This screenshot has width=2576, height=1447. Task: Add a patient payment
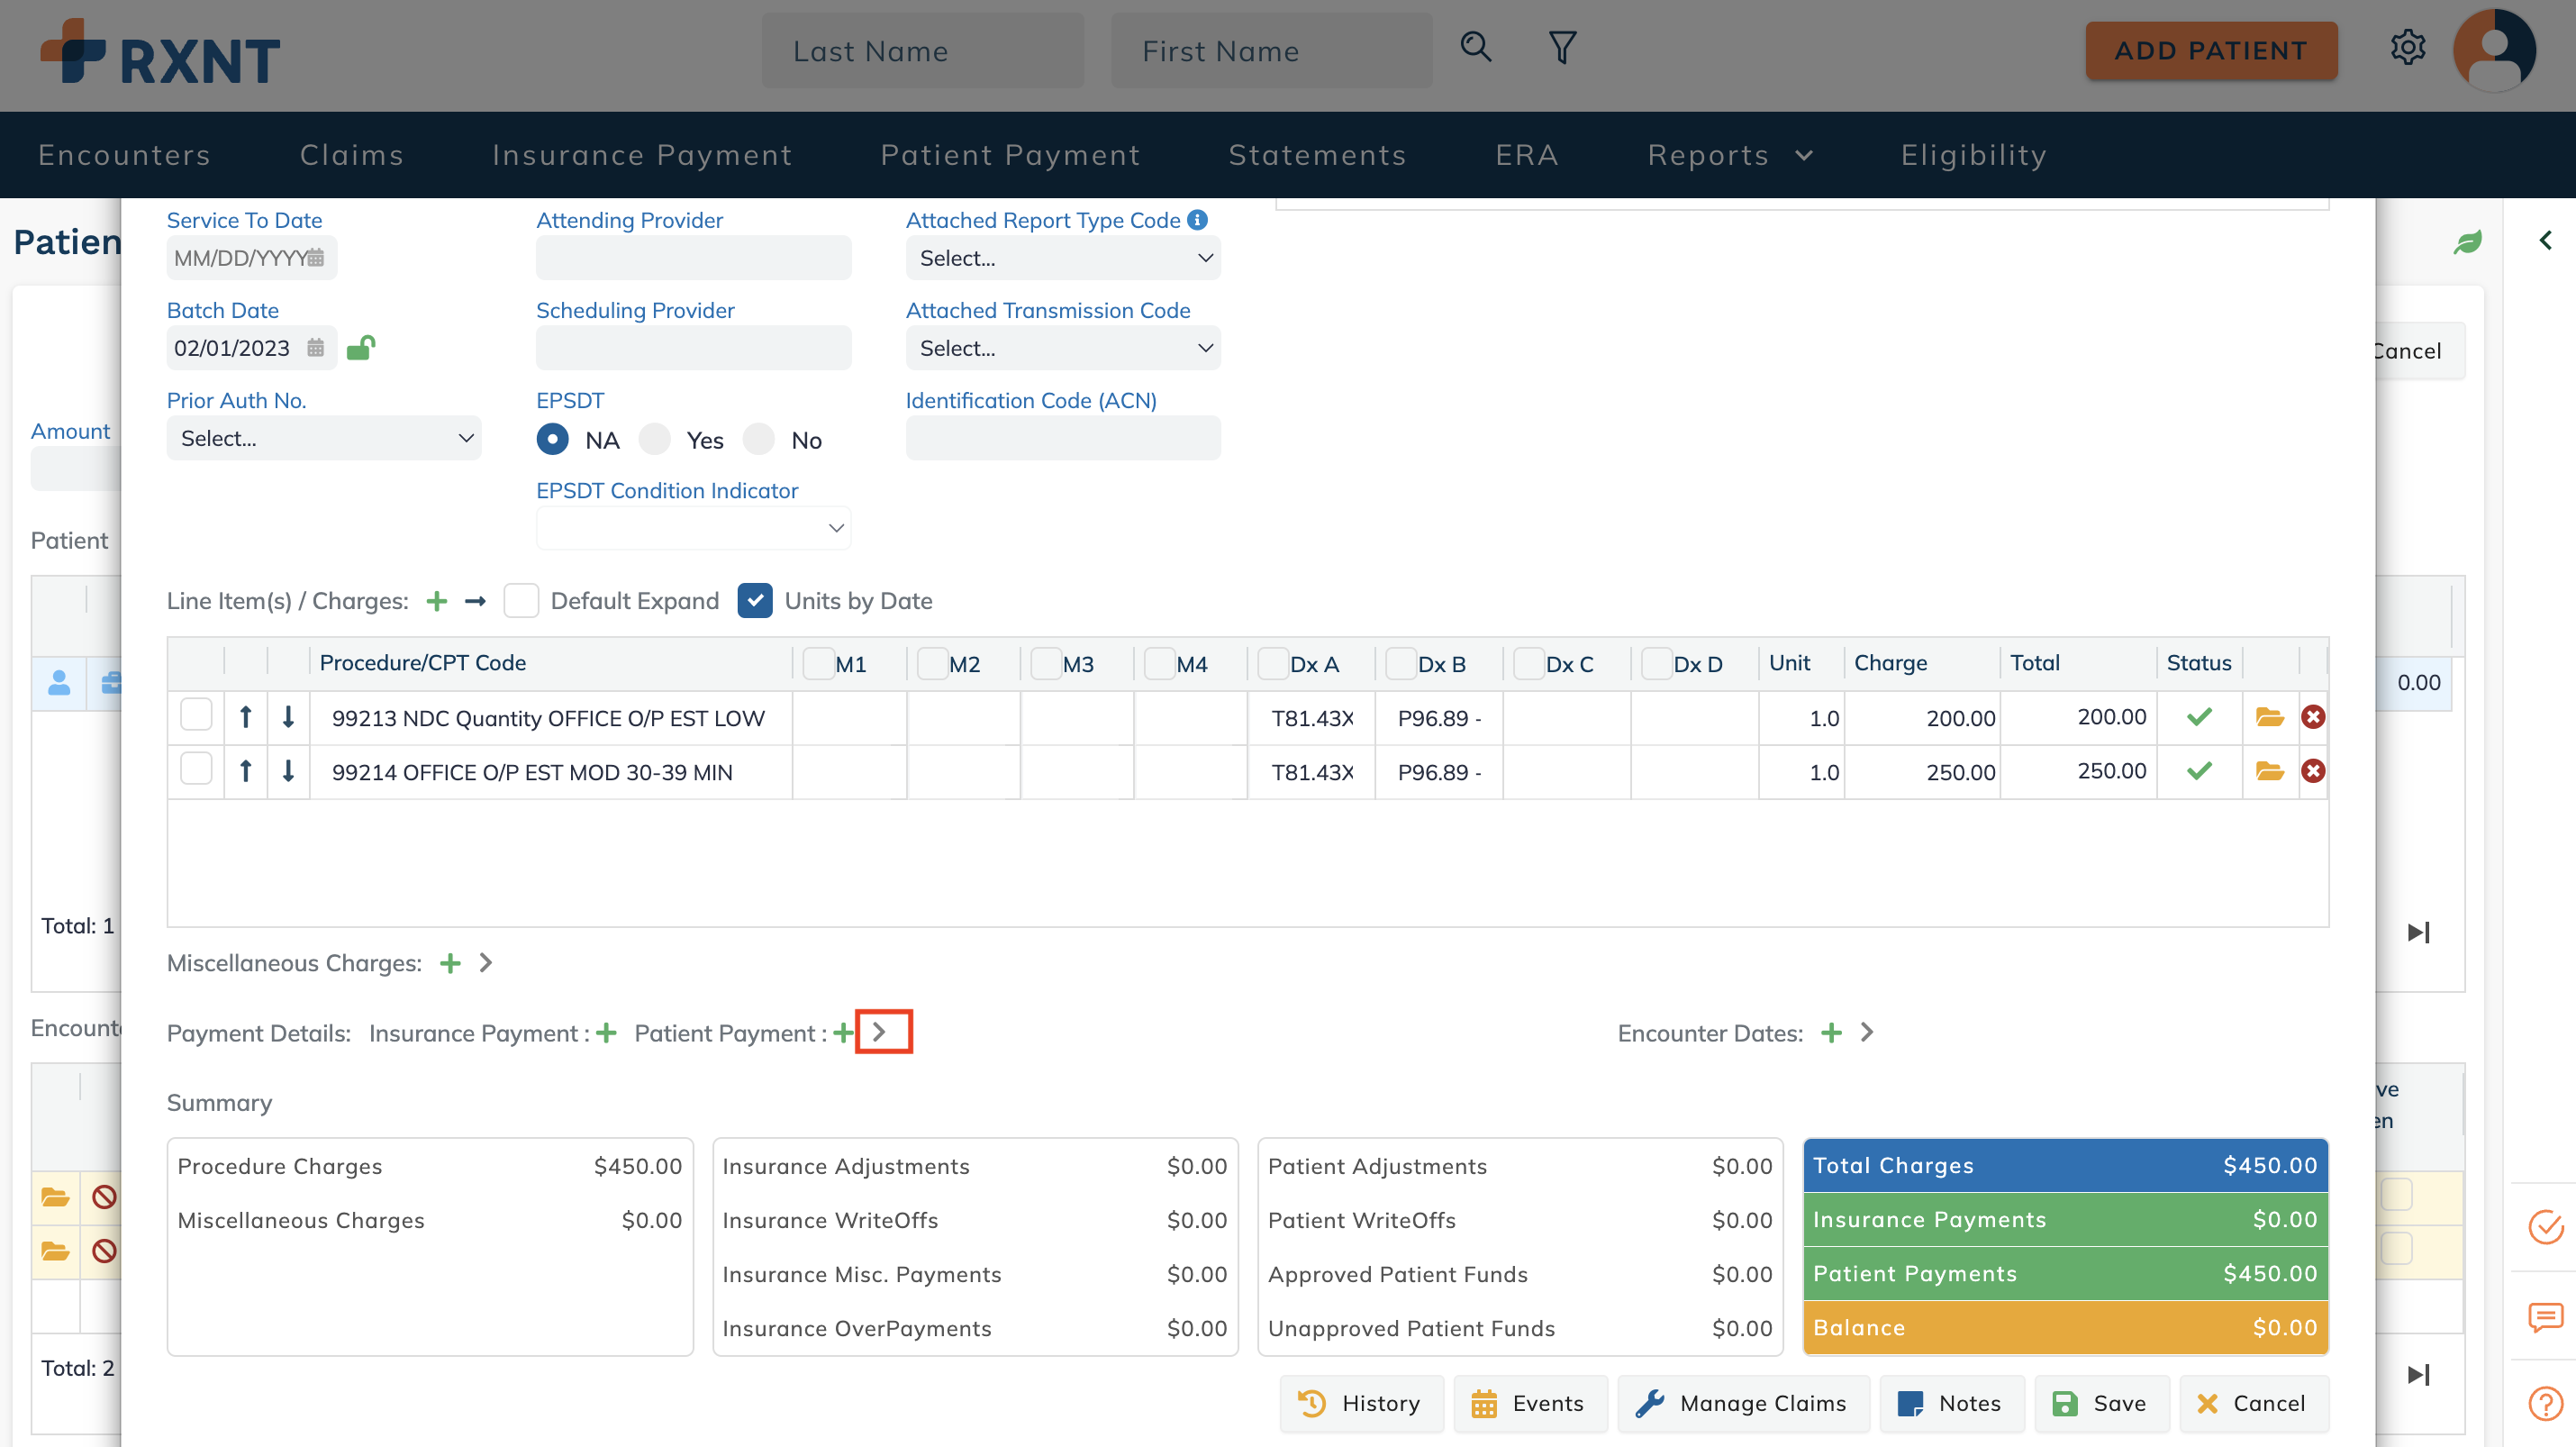(843, 1033)
